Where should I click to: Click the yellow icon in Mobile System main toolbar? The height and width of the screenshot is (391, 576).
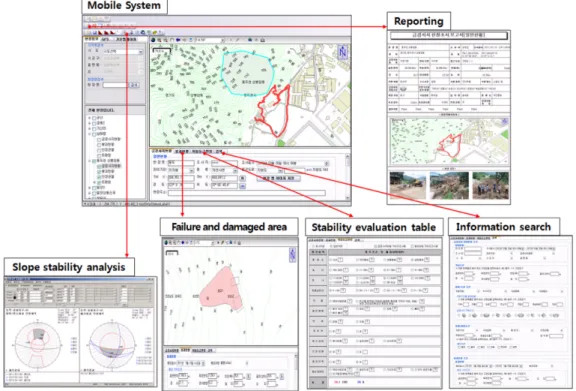click(155, 32)
